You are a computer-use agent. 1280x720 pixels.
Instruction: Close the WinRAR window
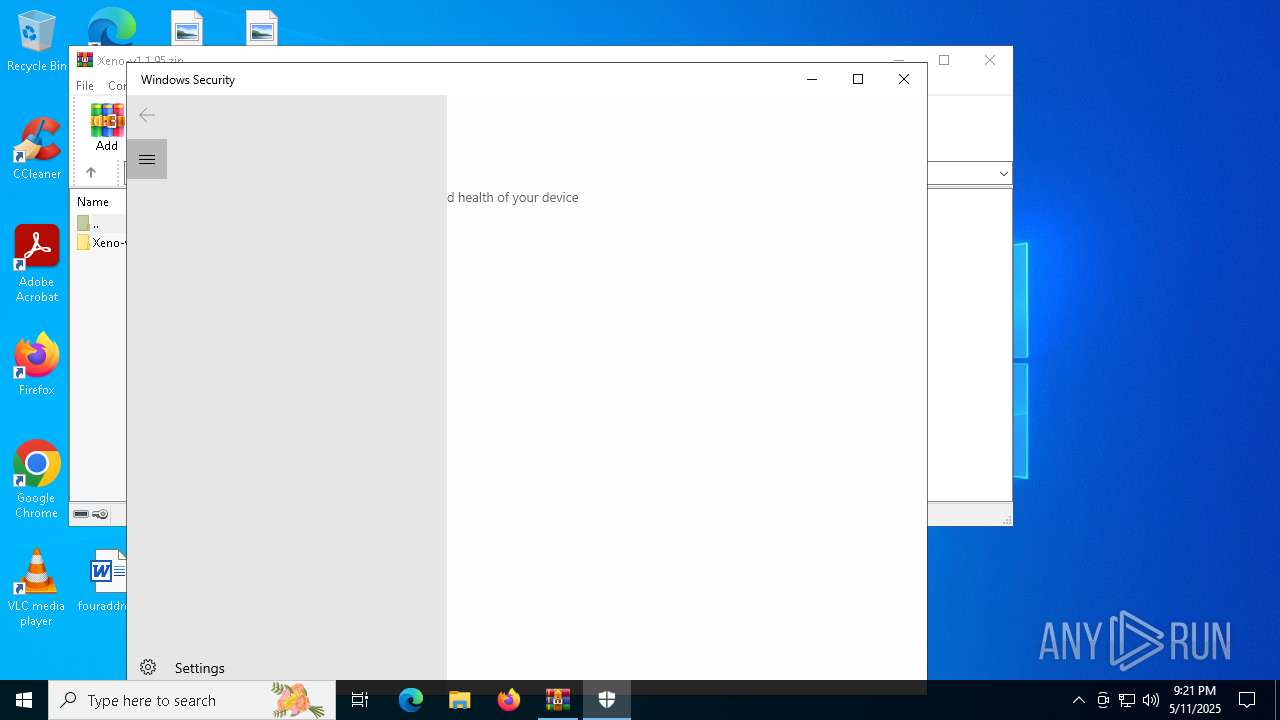coord(990,60)
